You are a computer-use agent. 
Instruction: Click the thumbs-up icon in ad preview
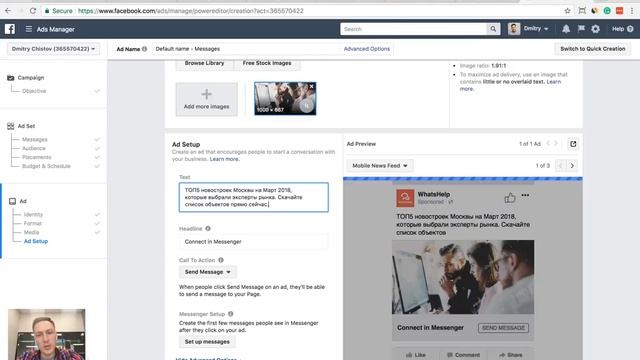(x=510, y=198)
